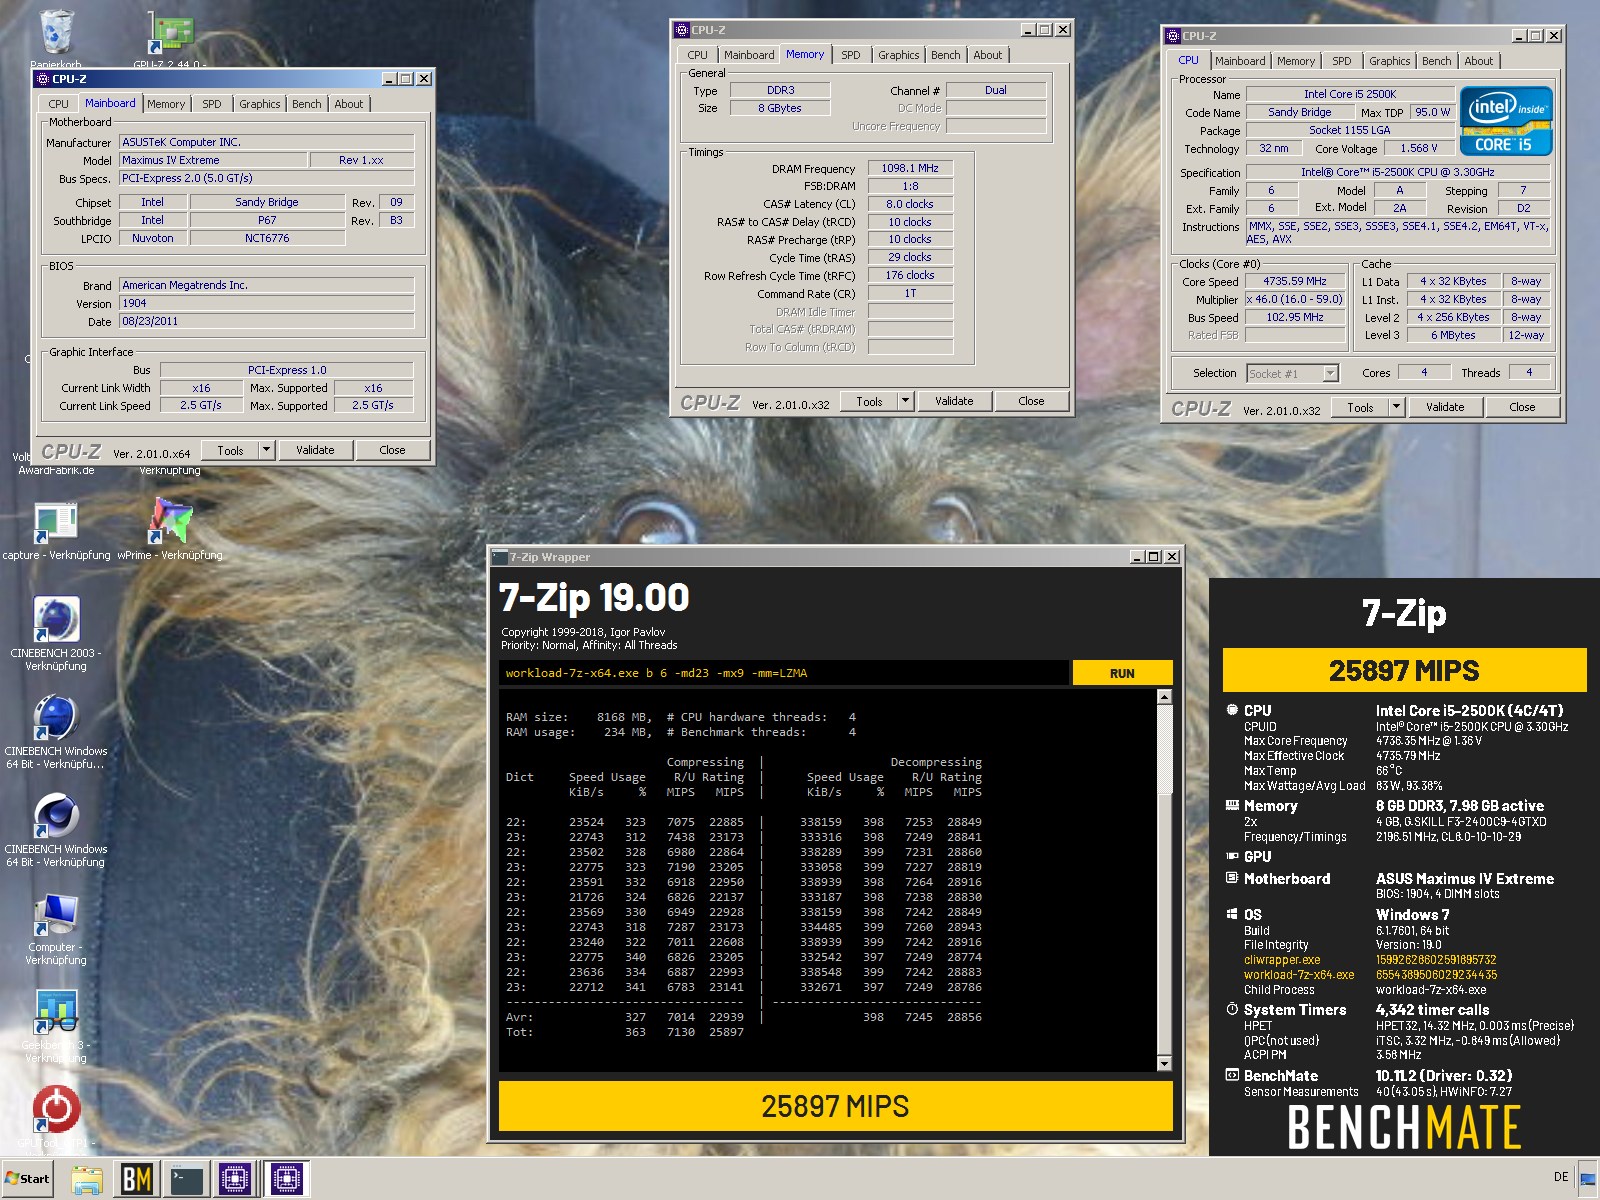1600x1200 pixels.
Task: Open Graphics tab in Mainboard CPU-Z window
Action: (259, 104)
